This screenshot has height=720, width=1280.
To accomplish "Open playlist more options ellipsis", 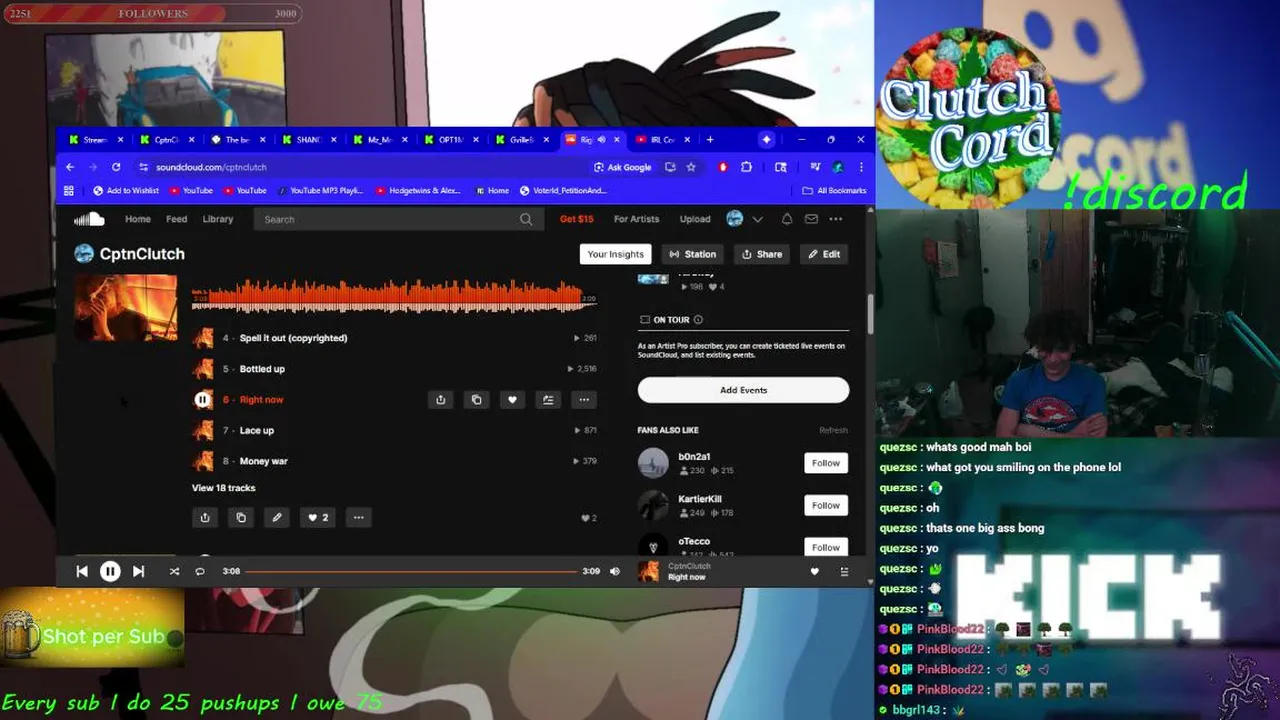I will (x=358, y=518).
